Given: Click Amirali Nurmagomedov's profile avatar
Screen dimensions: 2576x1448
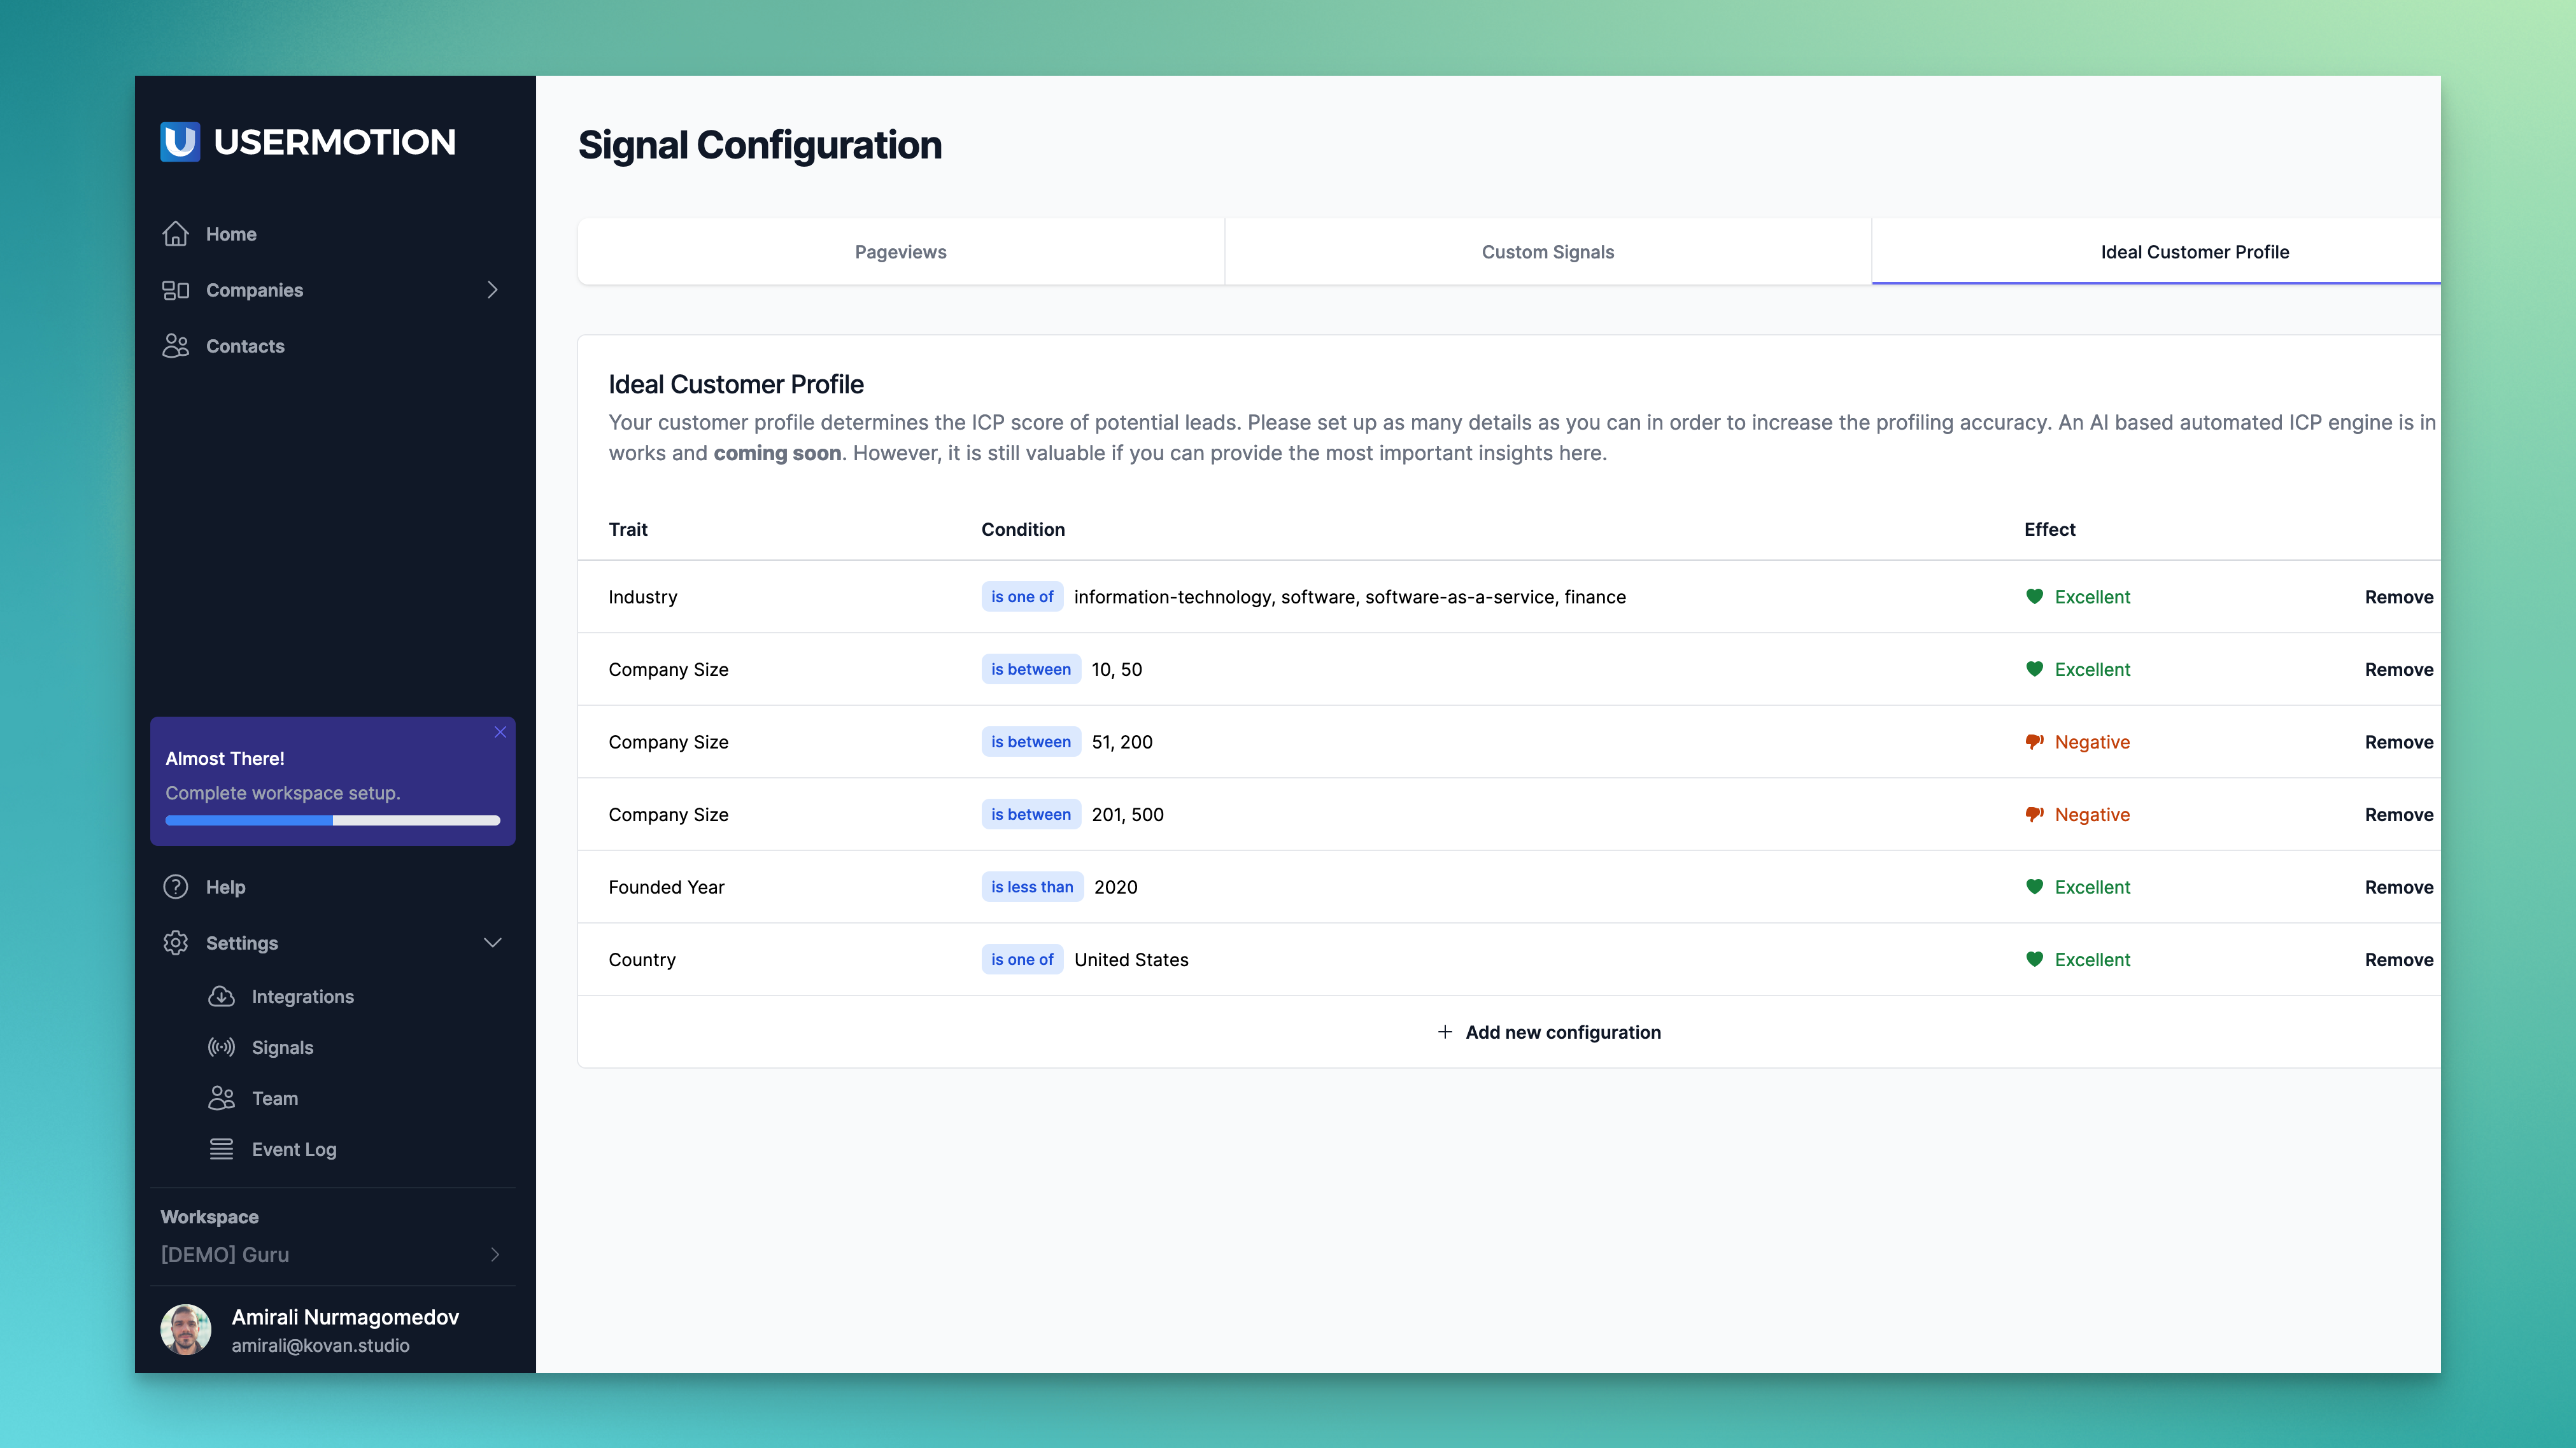Looking at the screenshot, I should (186, 1330).
